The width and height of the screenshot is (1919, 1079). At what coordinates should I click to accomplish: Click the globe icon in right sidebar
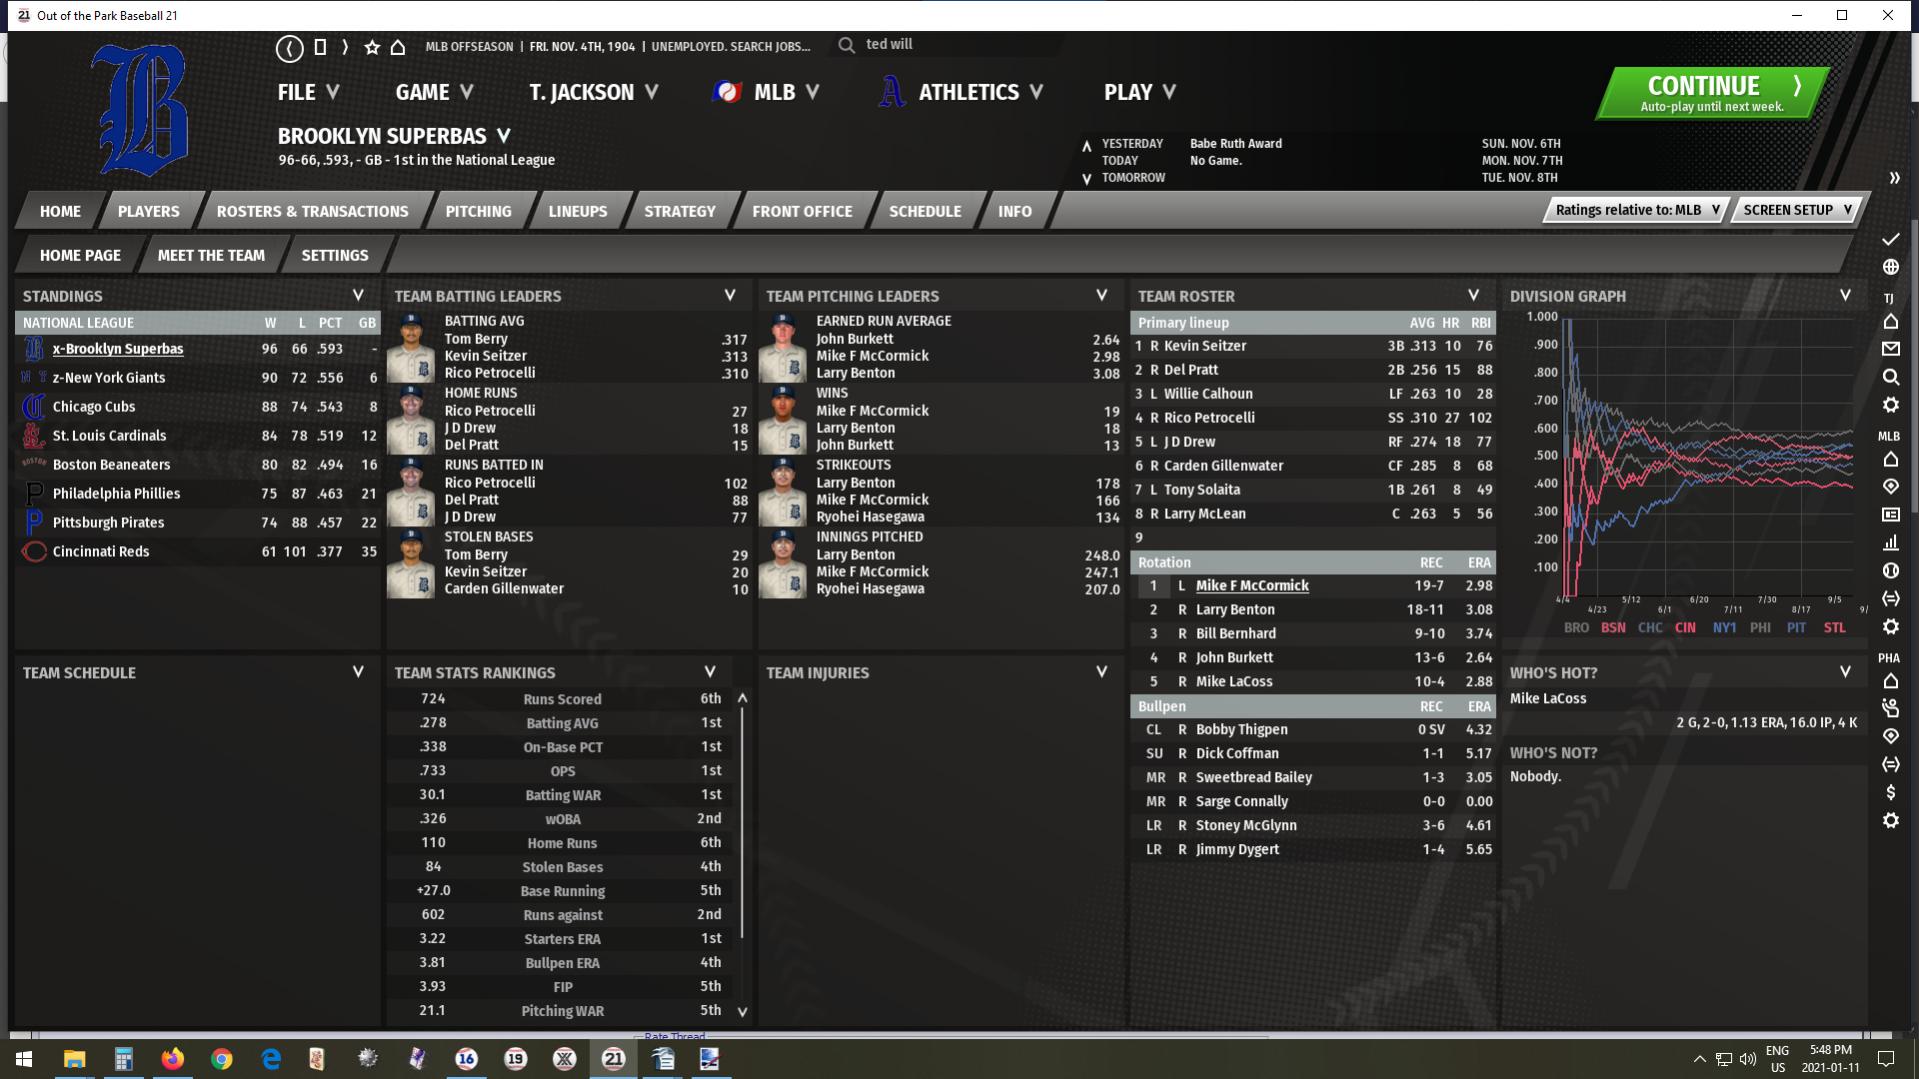pyautogui.click(x=1890, y=267)
